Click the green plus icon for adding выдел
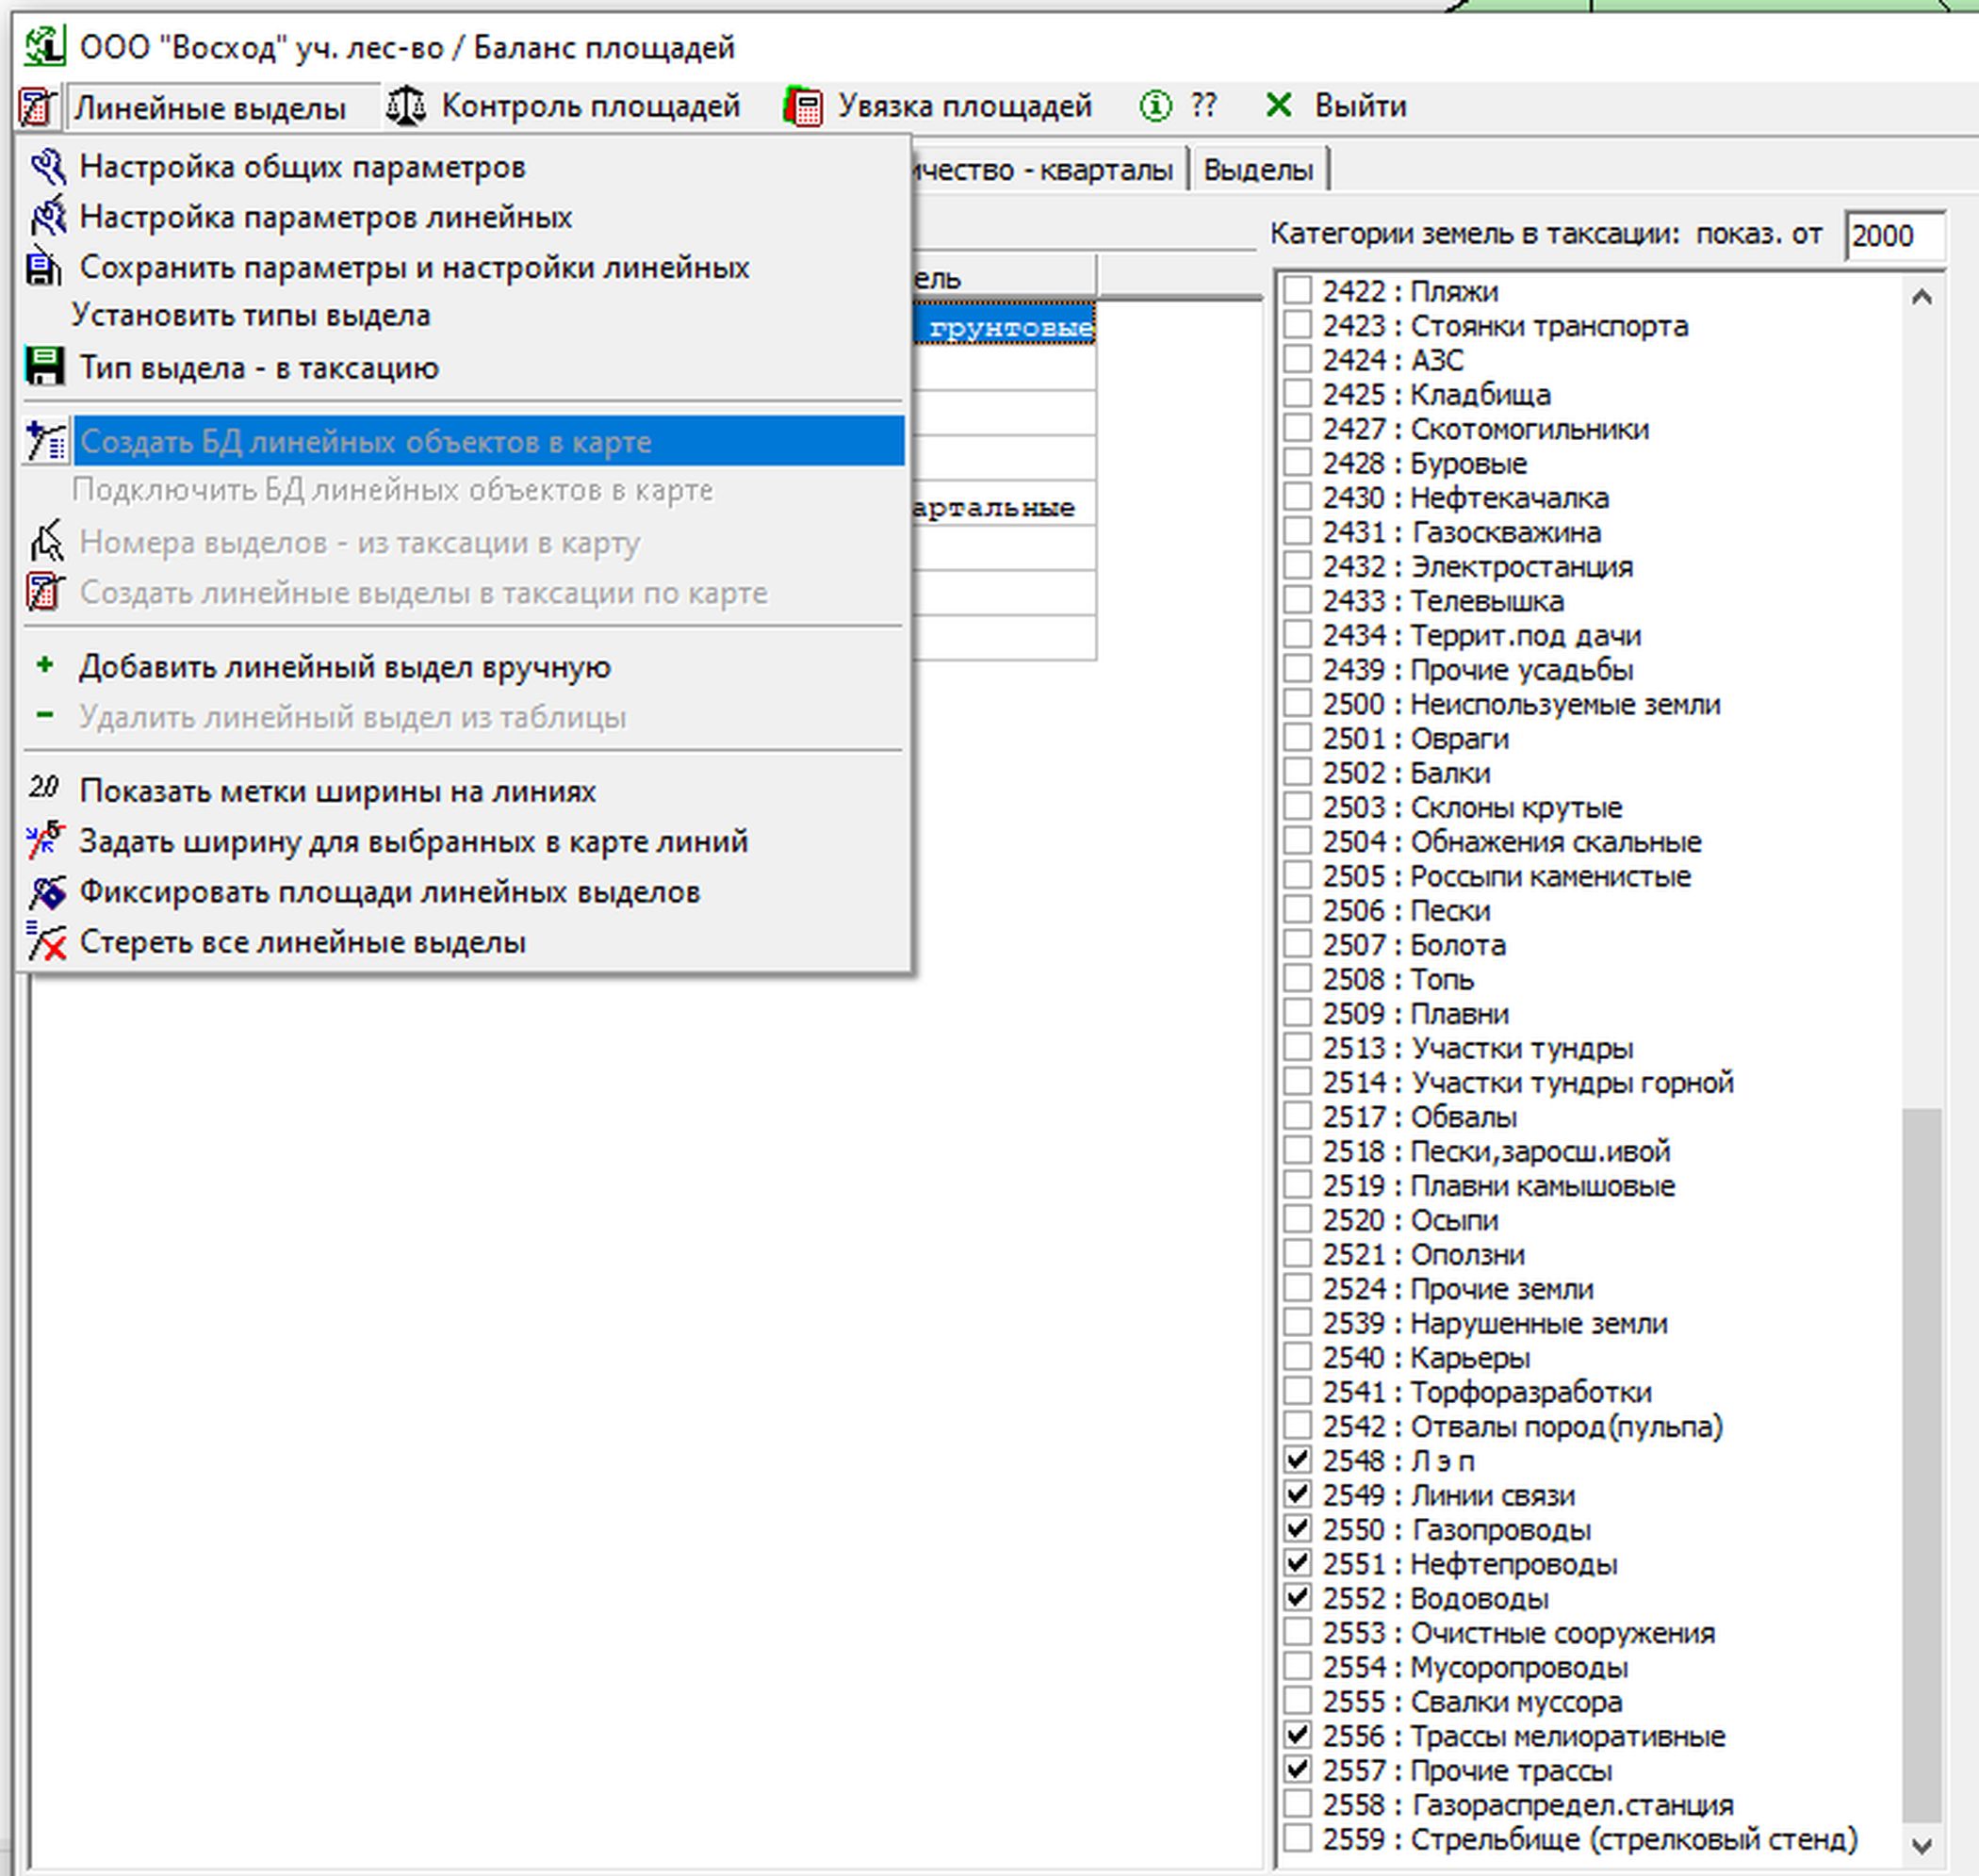1979x1876 pixels. (x=45, y=665)
